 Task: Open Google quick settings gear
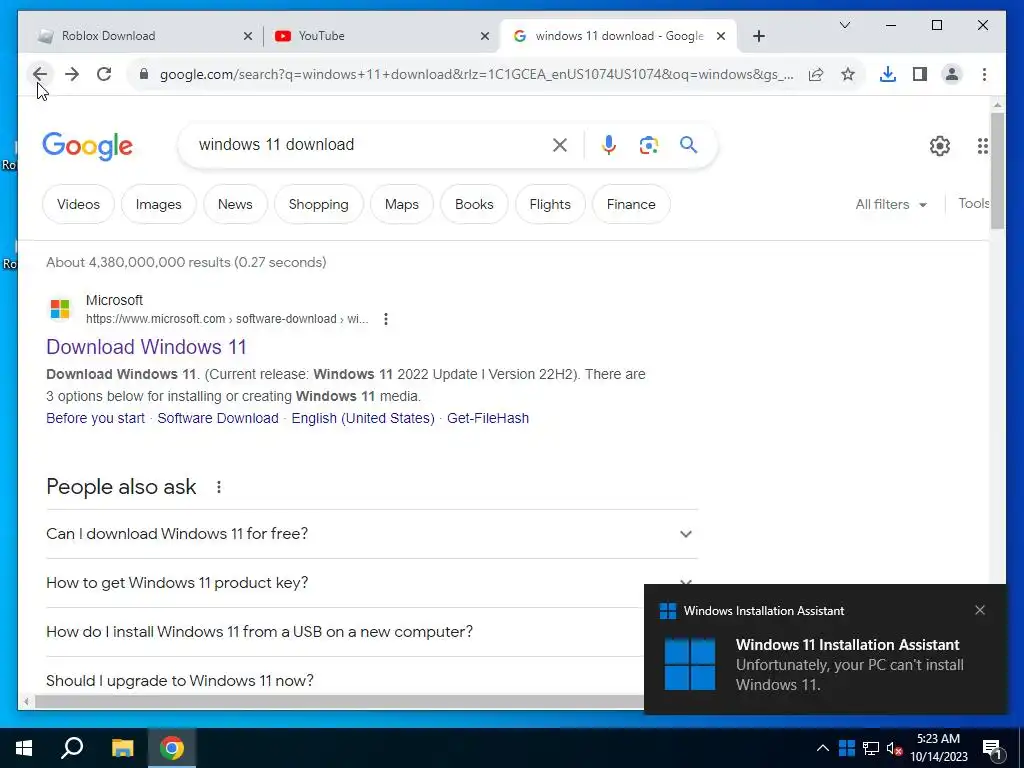coord(940,146)
